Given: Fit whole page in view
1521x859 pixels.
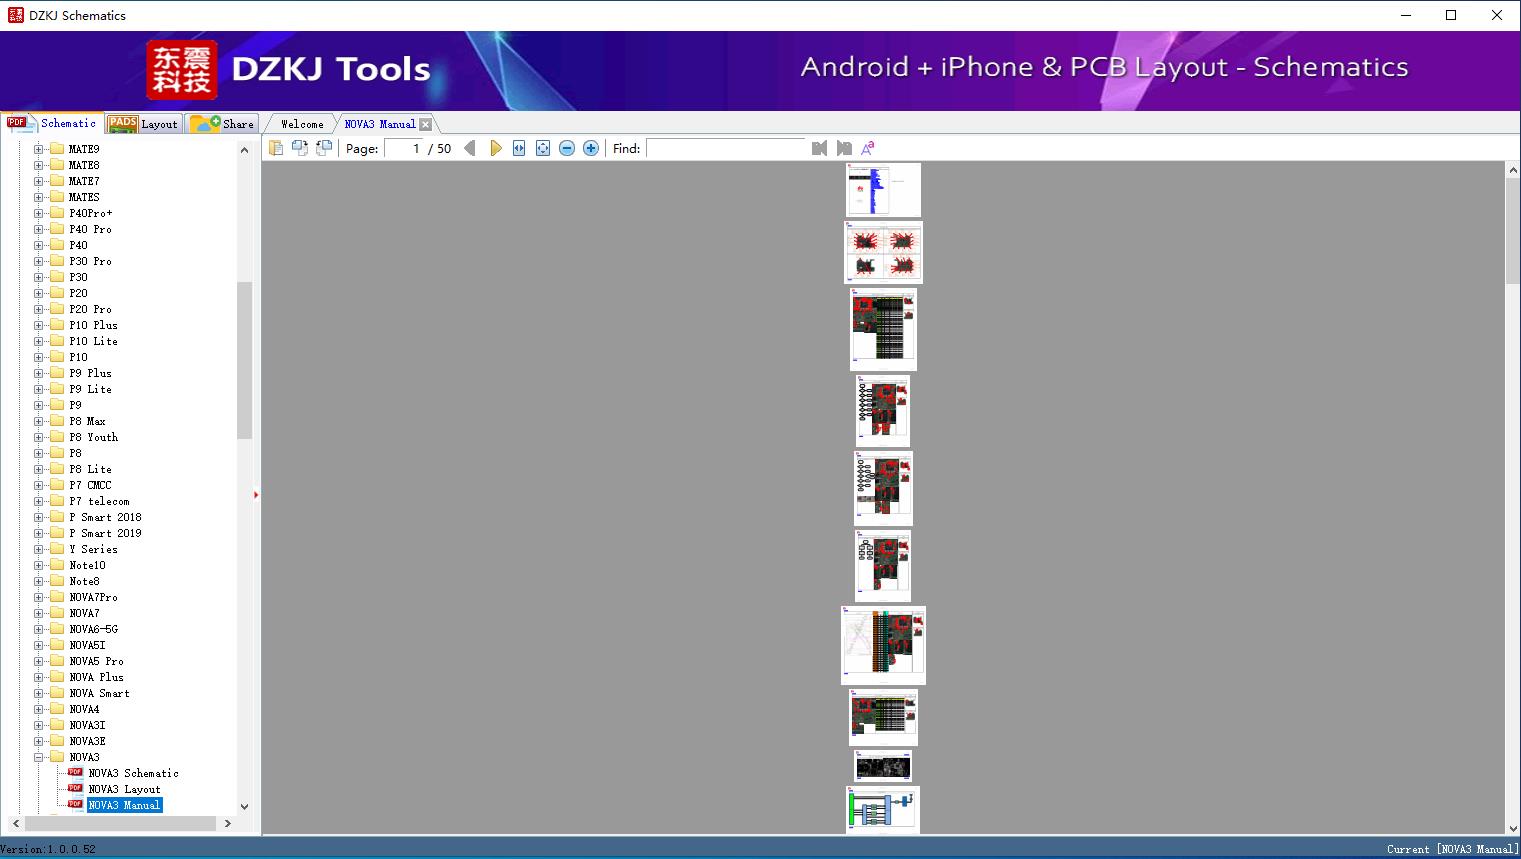Looking at the screenshot, I should coord(543,148).
